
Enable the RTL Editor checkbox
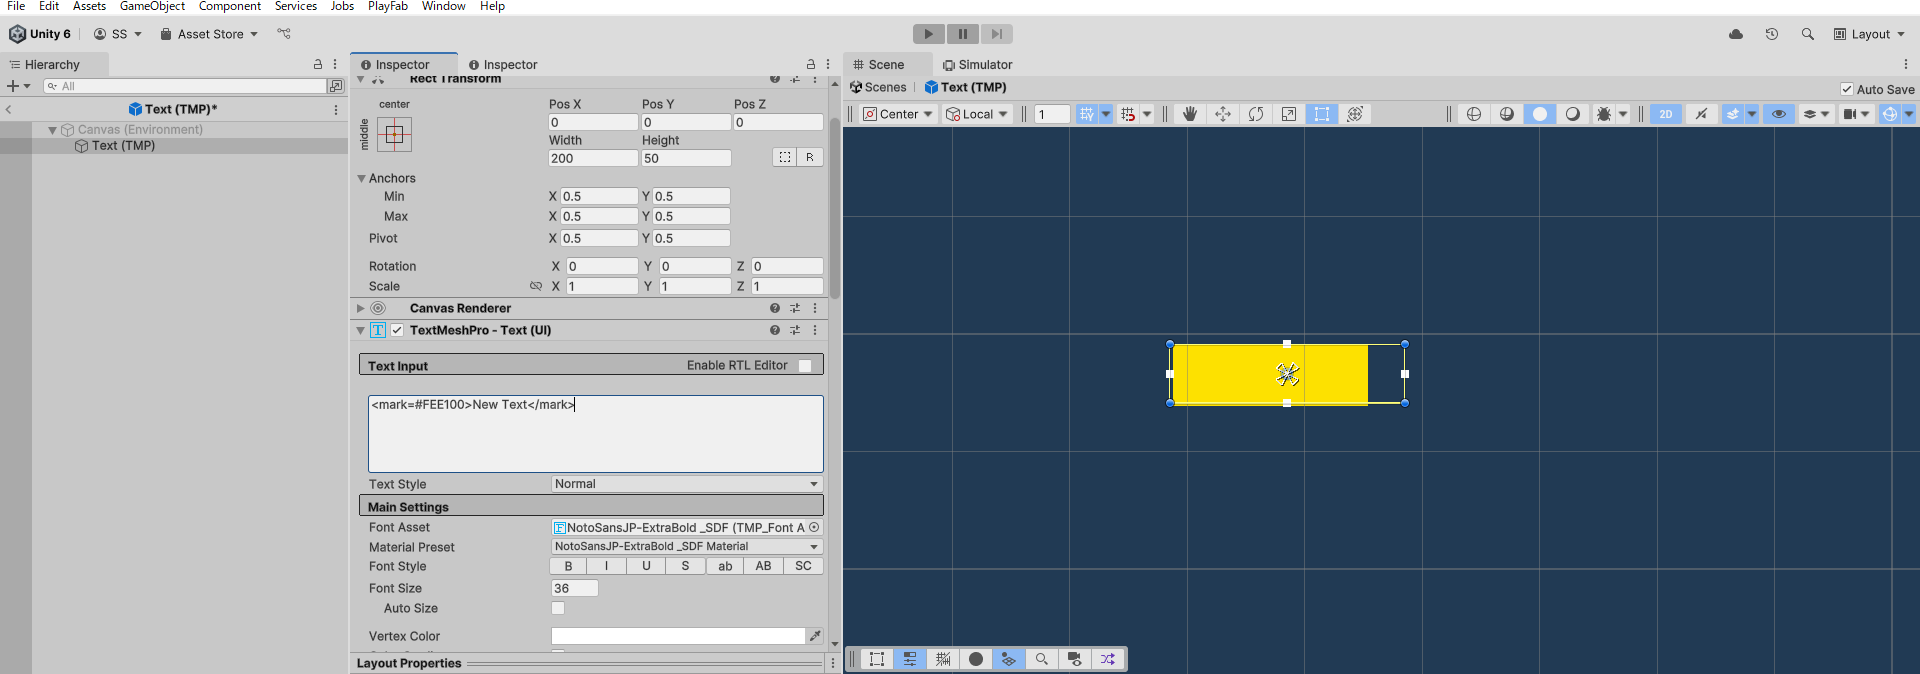point(805,366)
